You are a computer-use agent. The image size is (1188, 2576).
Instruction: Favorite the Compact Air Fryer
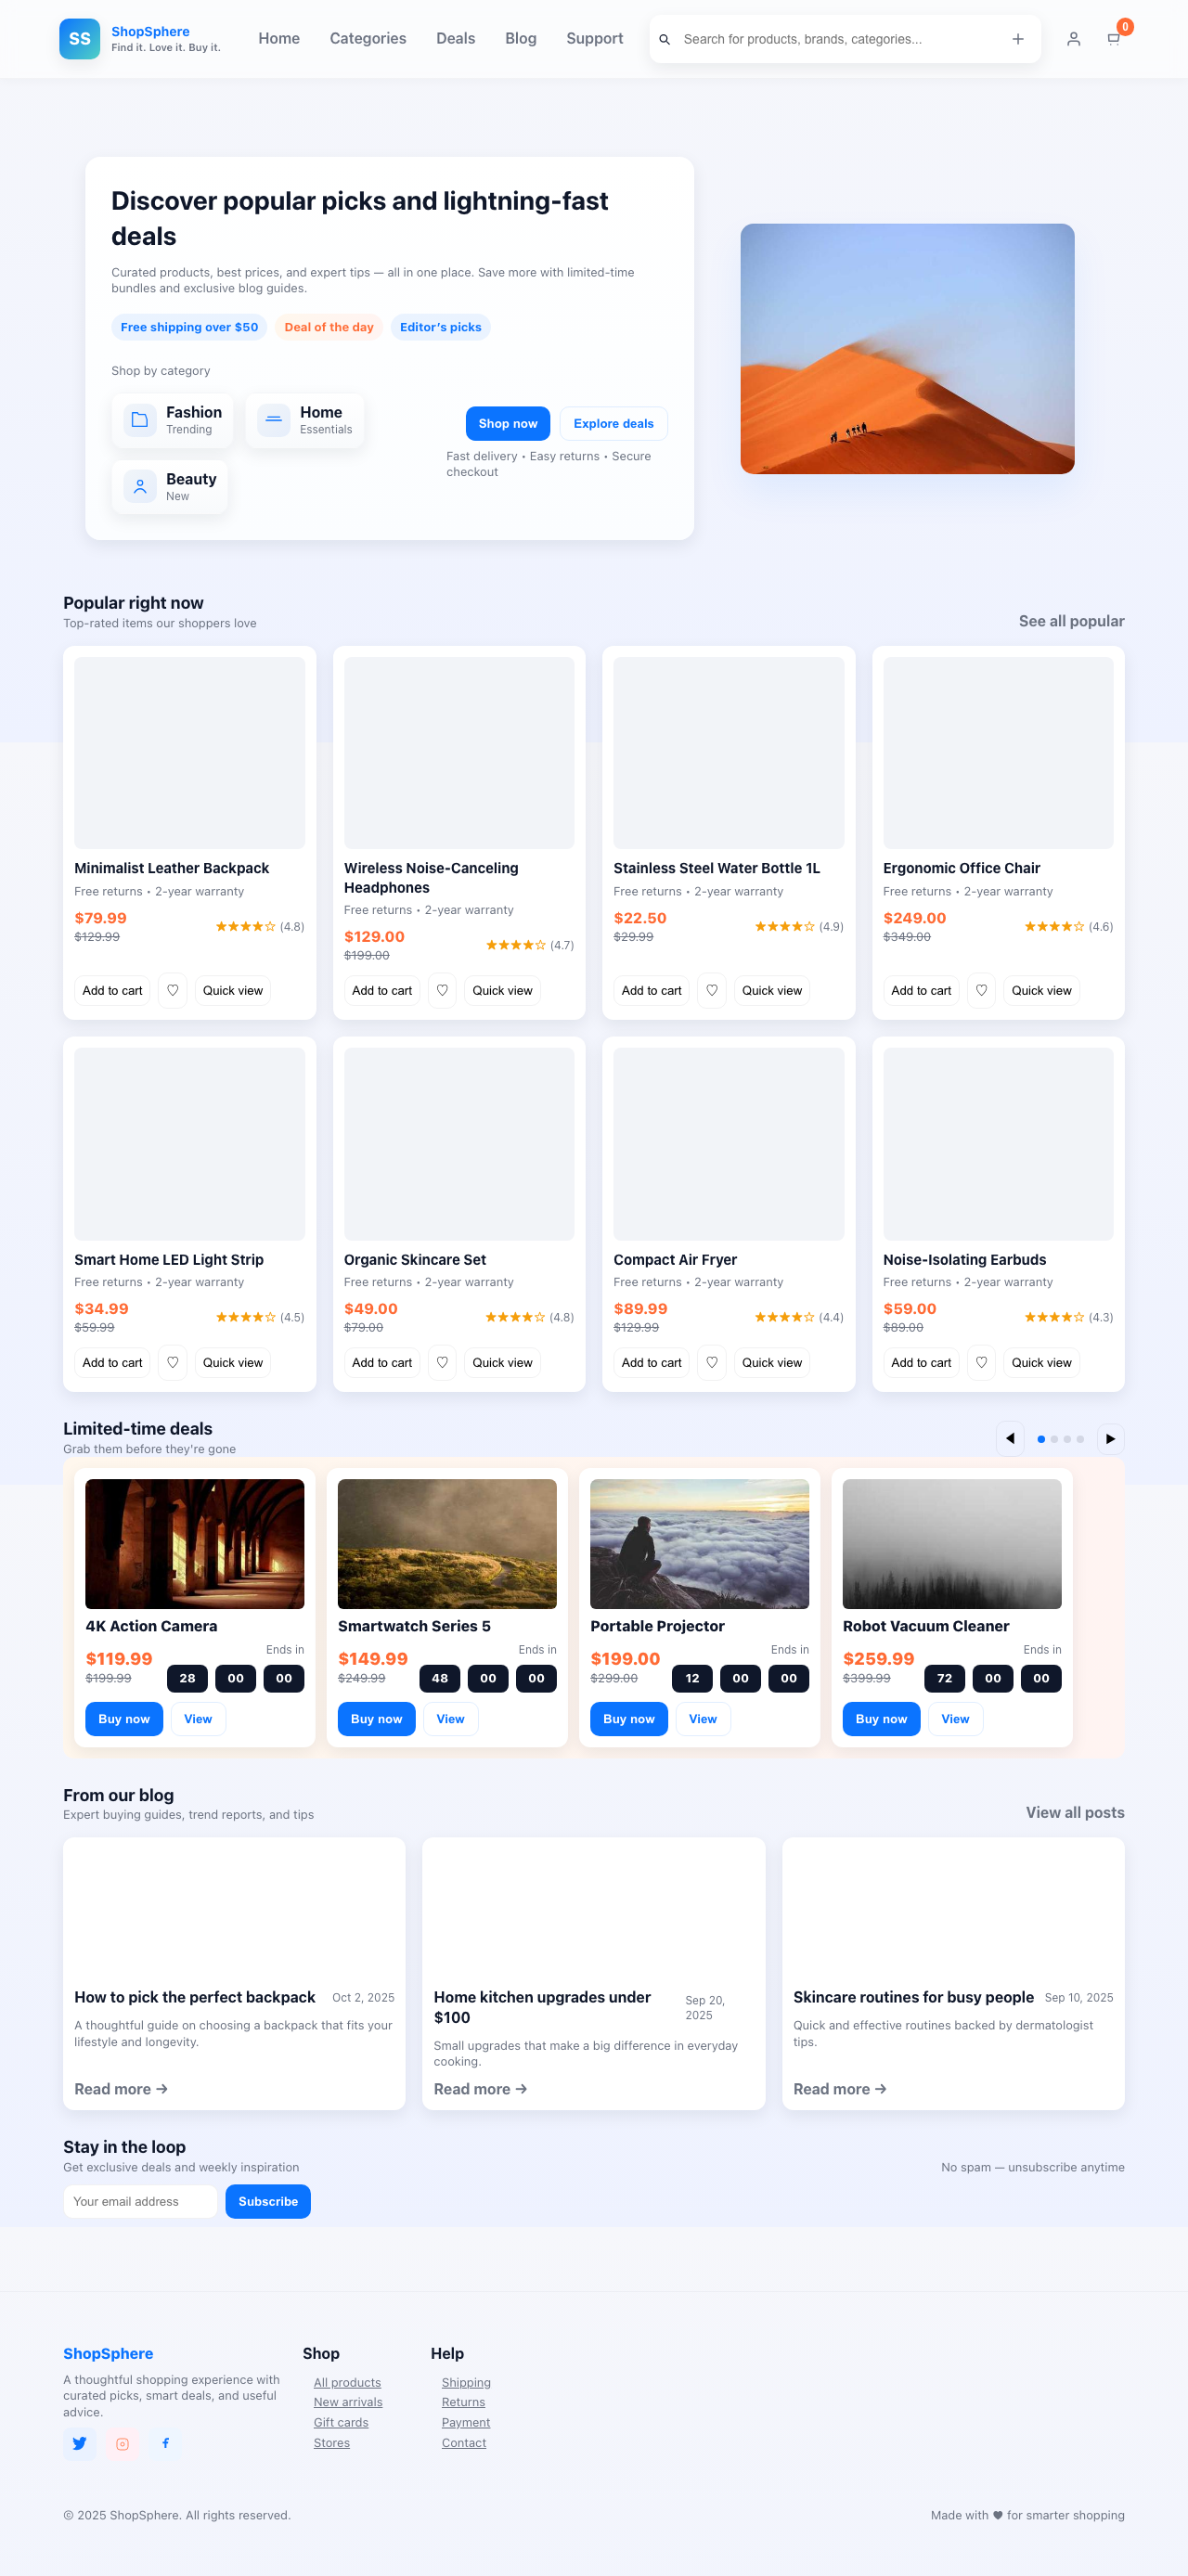(712, 1362)
